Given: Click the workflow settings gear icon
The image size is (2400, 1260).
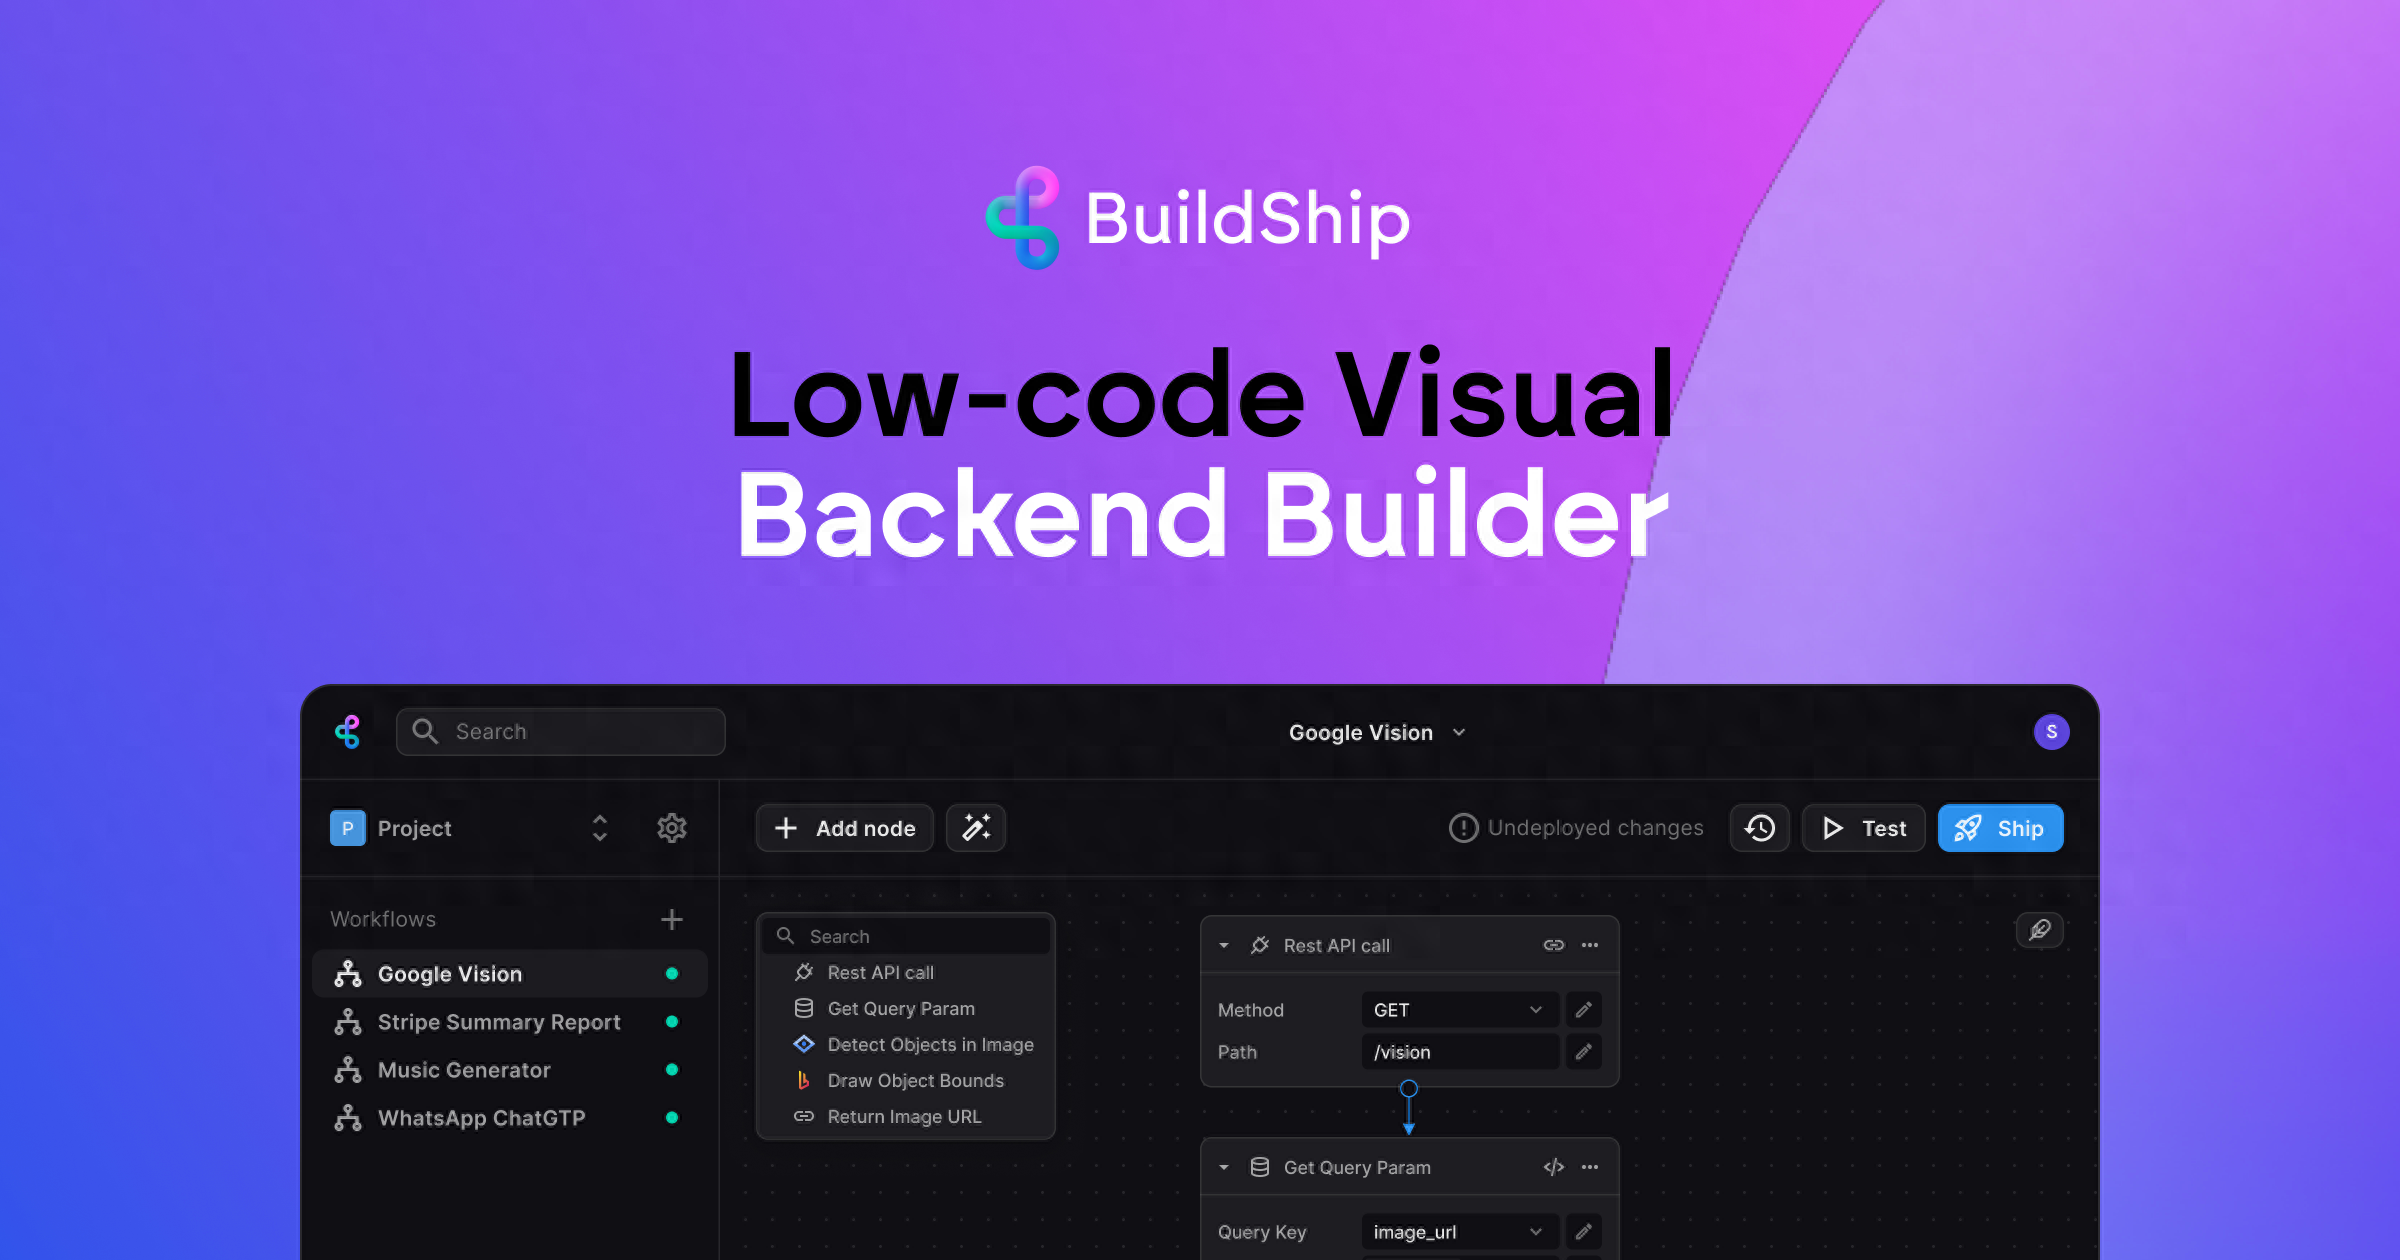Looking at the screenshot, I should [671, 827].
